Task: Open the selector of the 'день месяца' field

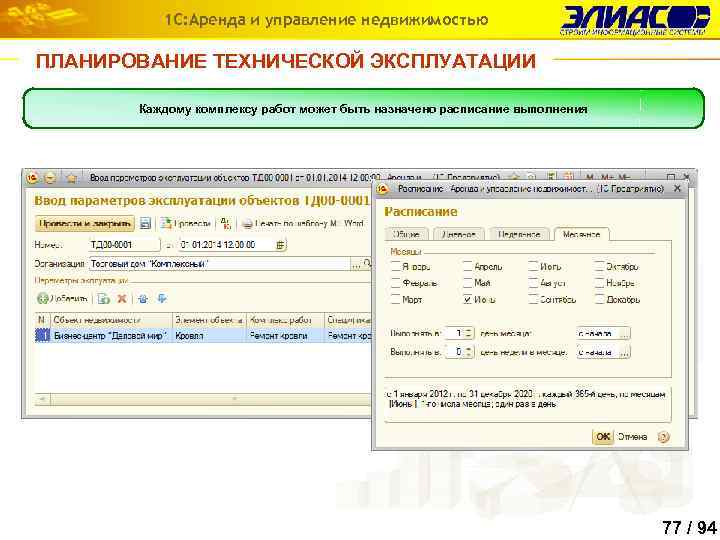Action: tap(624, 334)
